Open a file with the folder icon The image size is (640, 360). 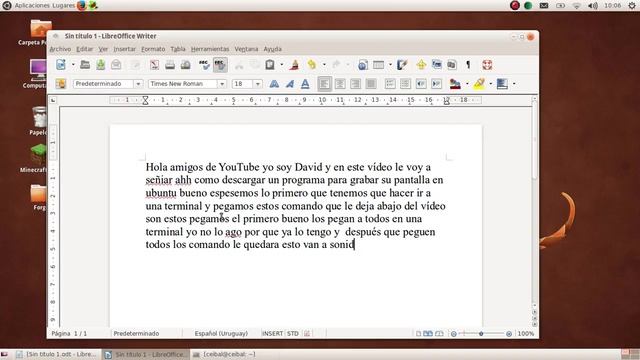[85, 64]
